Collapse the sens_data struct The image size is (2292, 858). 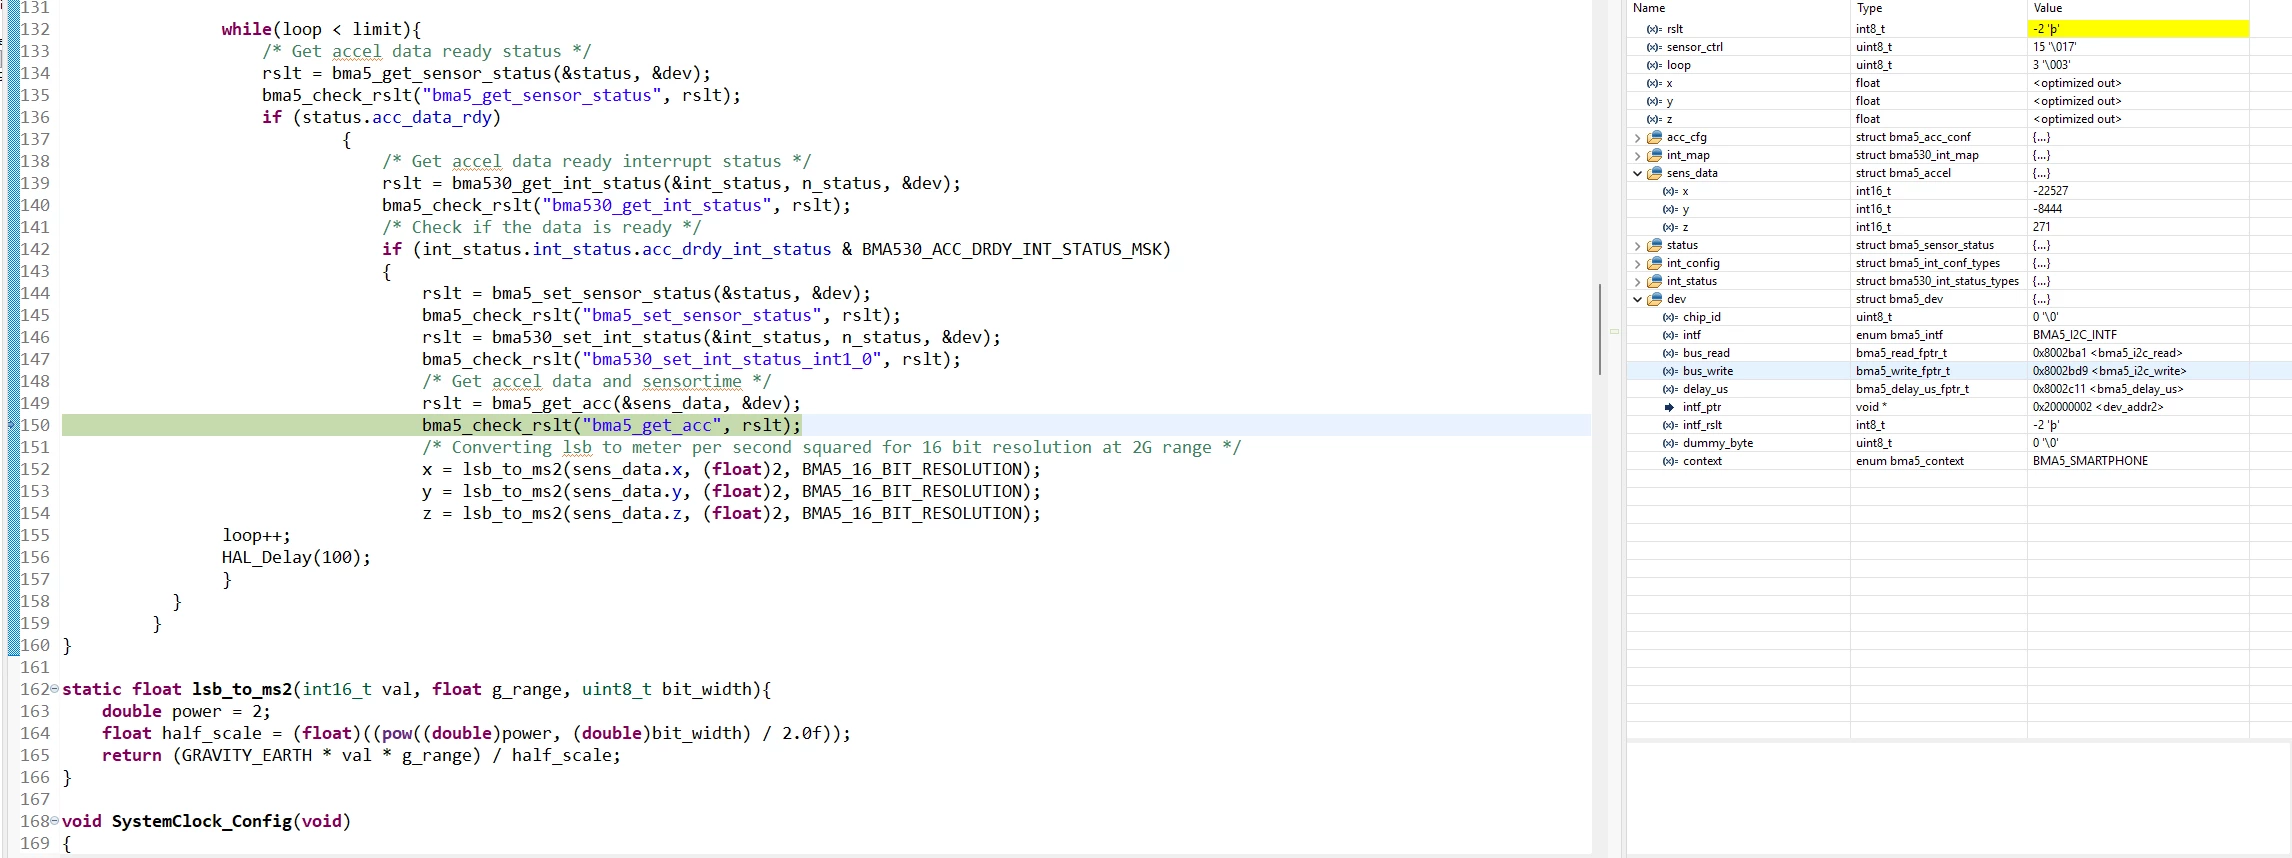[x=1637, y=173]
